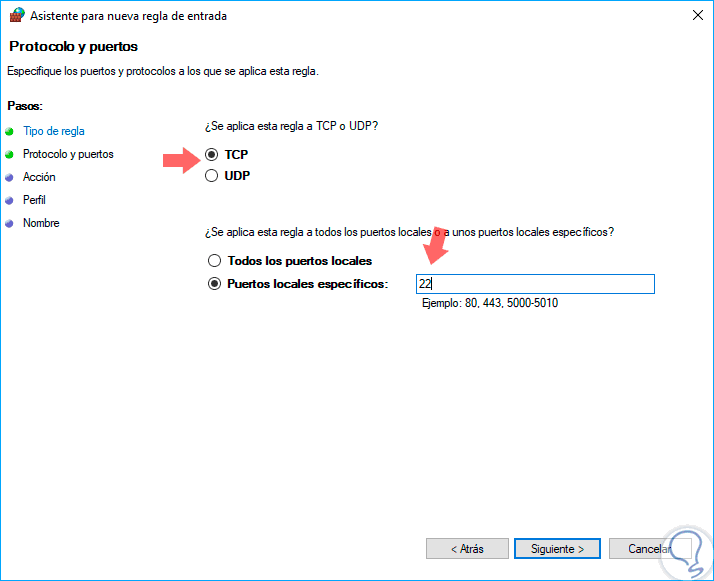Go to the Tipo de regla step
Viewport: 714px width, 581px height.
point(54,131)
